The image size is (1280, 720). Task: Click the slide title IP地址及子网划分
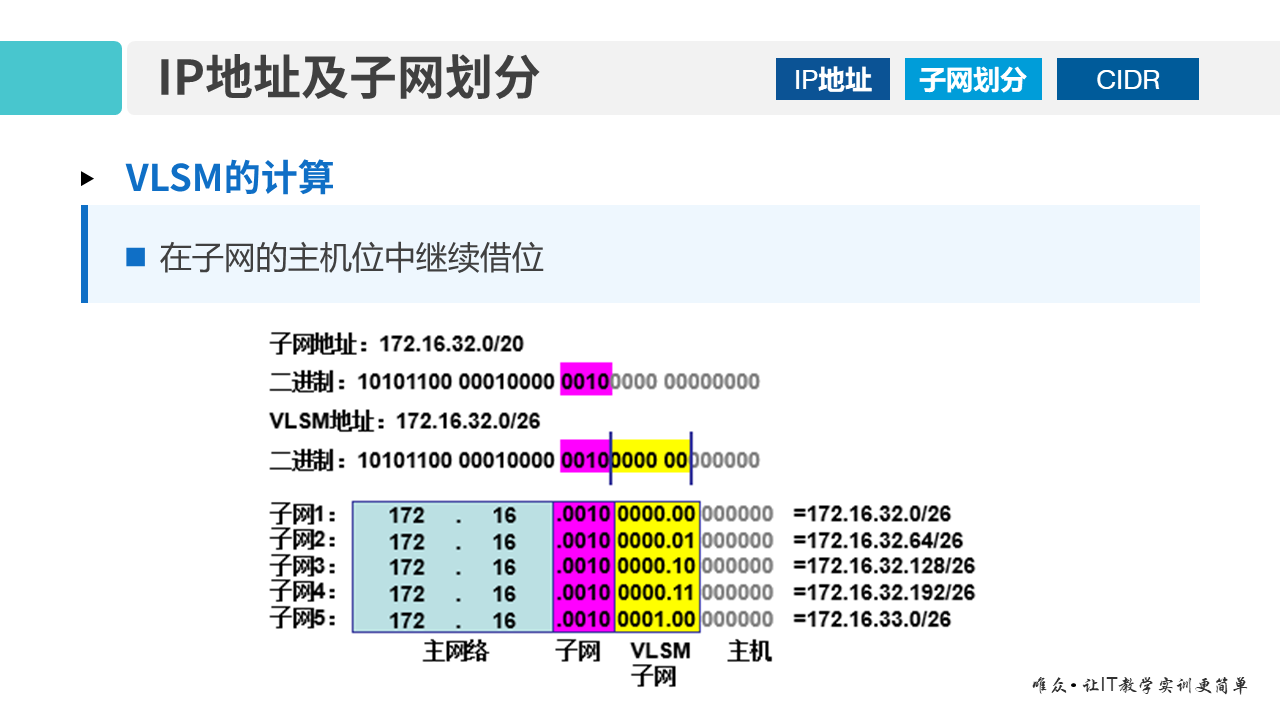coord(348,78)
